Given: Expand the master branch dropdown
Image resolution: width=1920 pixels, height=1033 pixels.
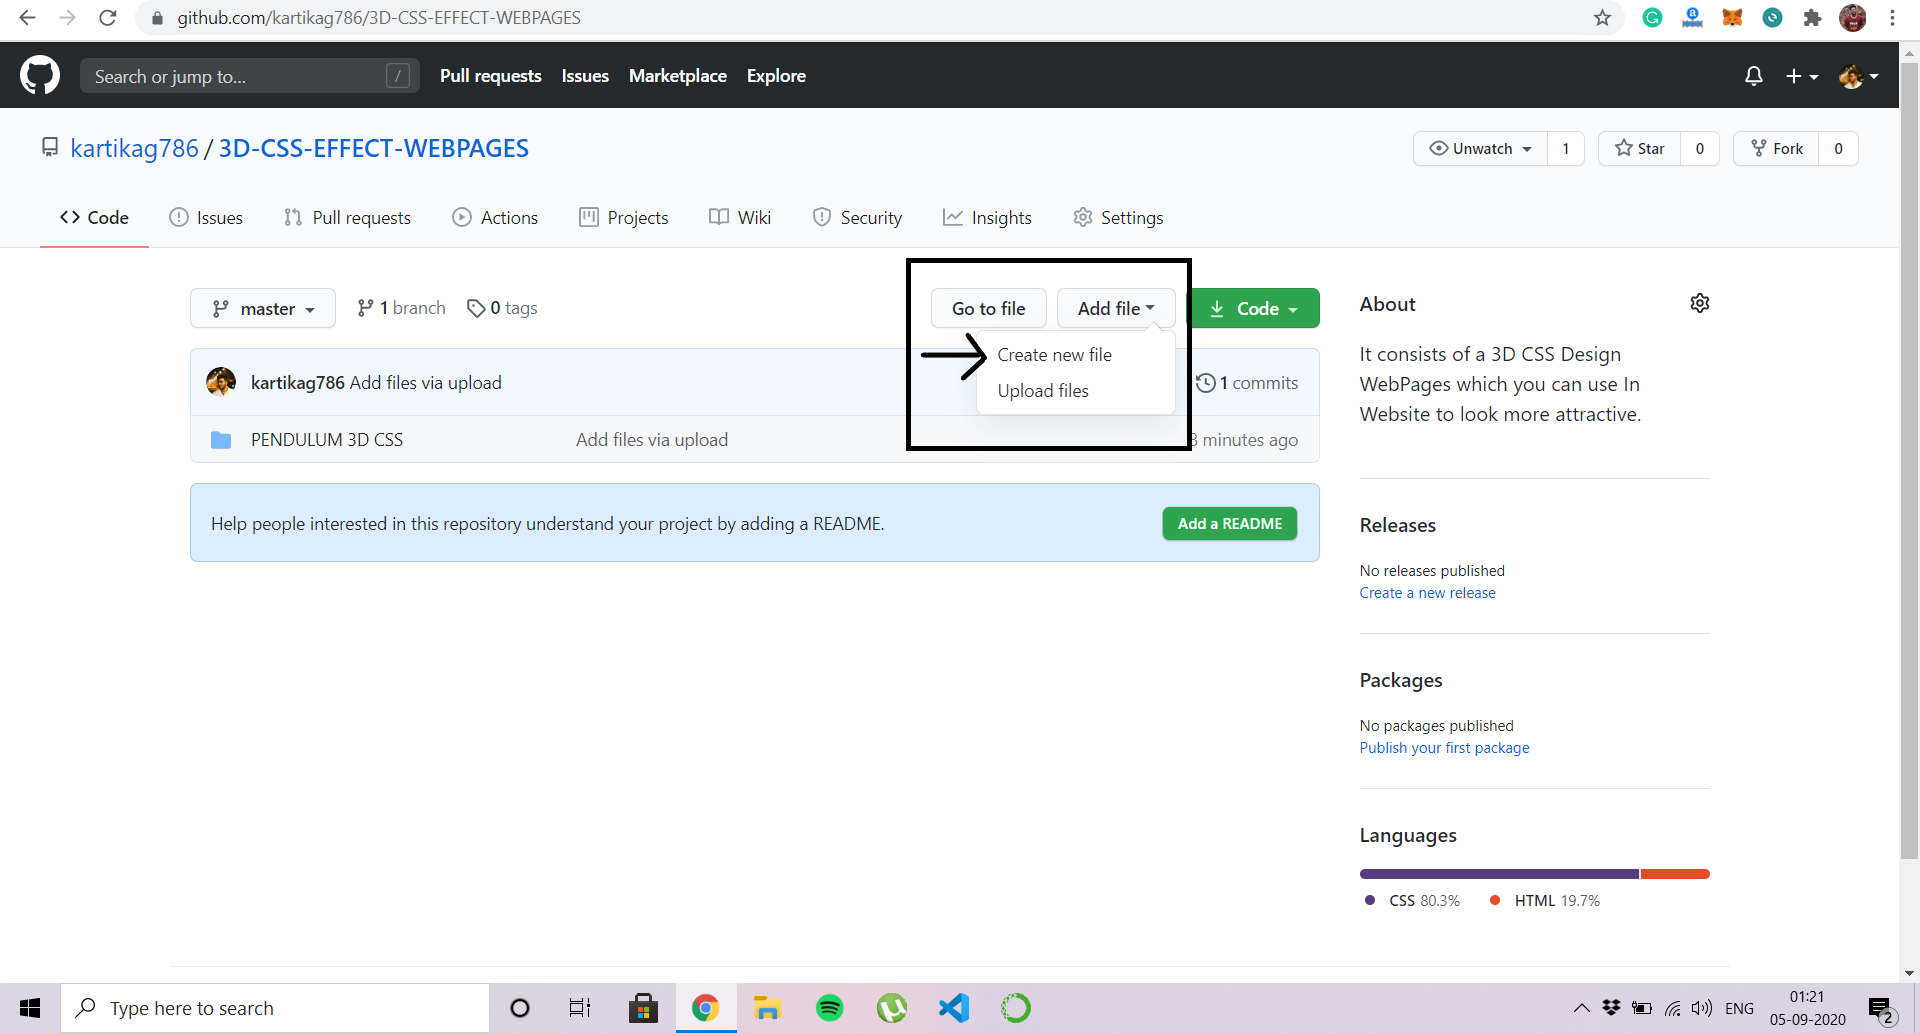Looking at the screenshot, I should coord(262,308).
